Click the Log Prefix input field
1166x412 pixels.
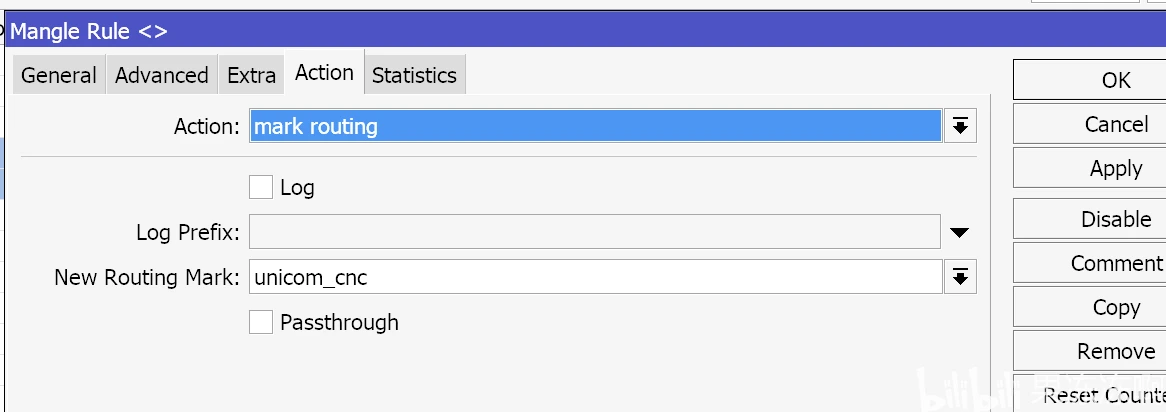tap(594, 233)
